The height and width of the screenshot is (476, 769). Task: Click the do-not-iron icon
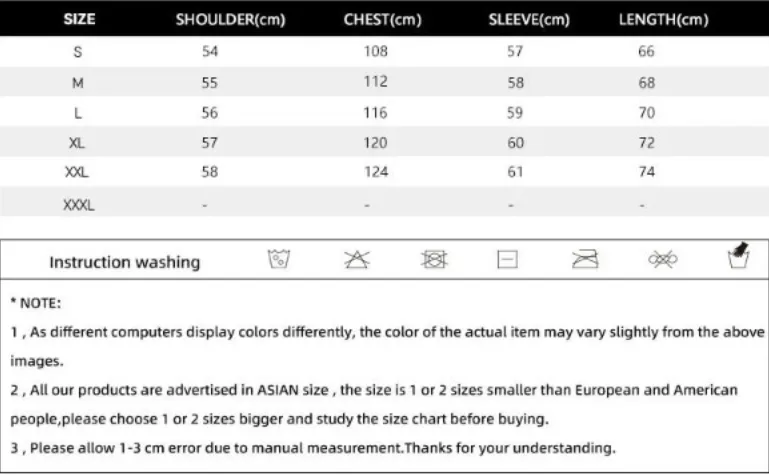tap(585, 259)
